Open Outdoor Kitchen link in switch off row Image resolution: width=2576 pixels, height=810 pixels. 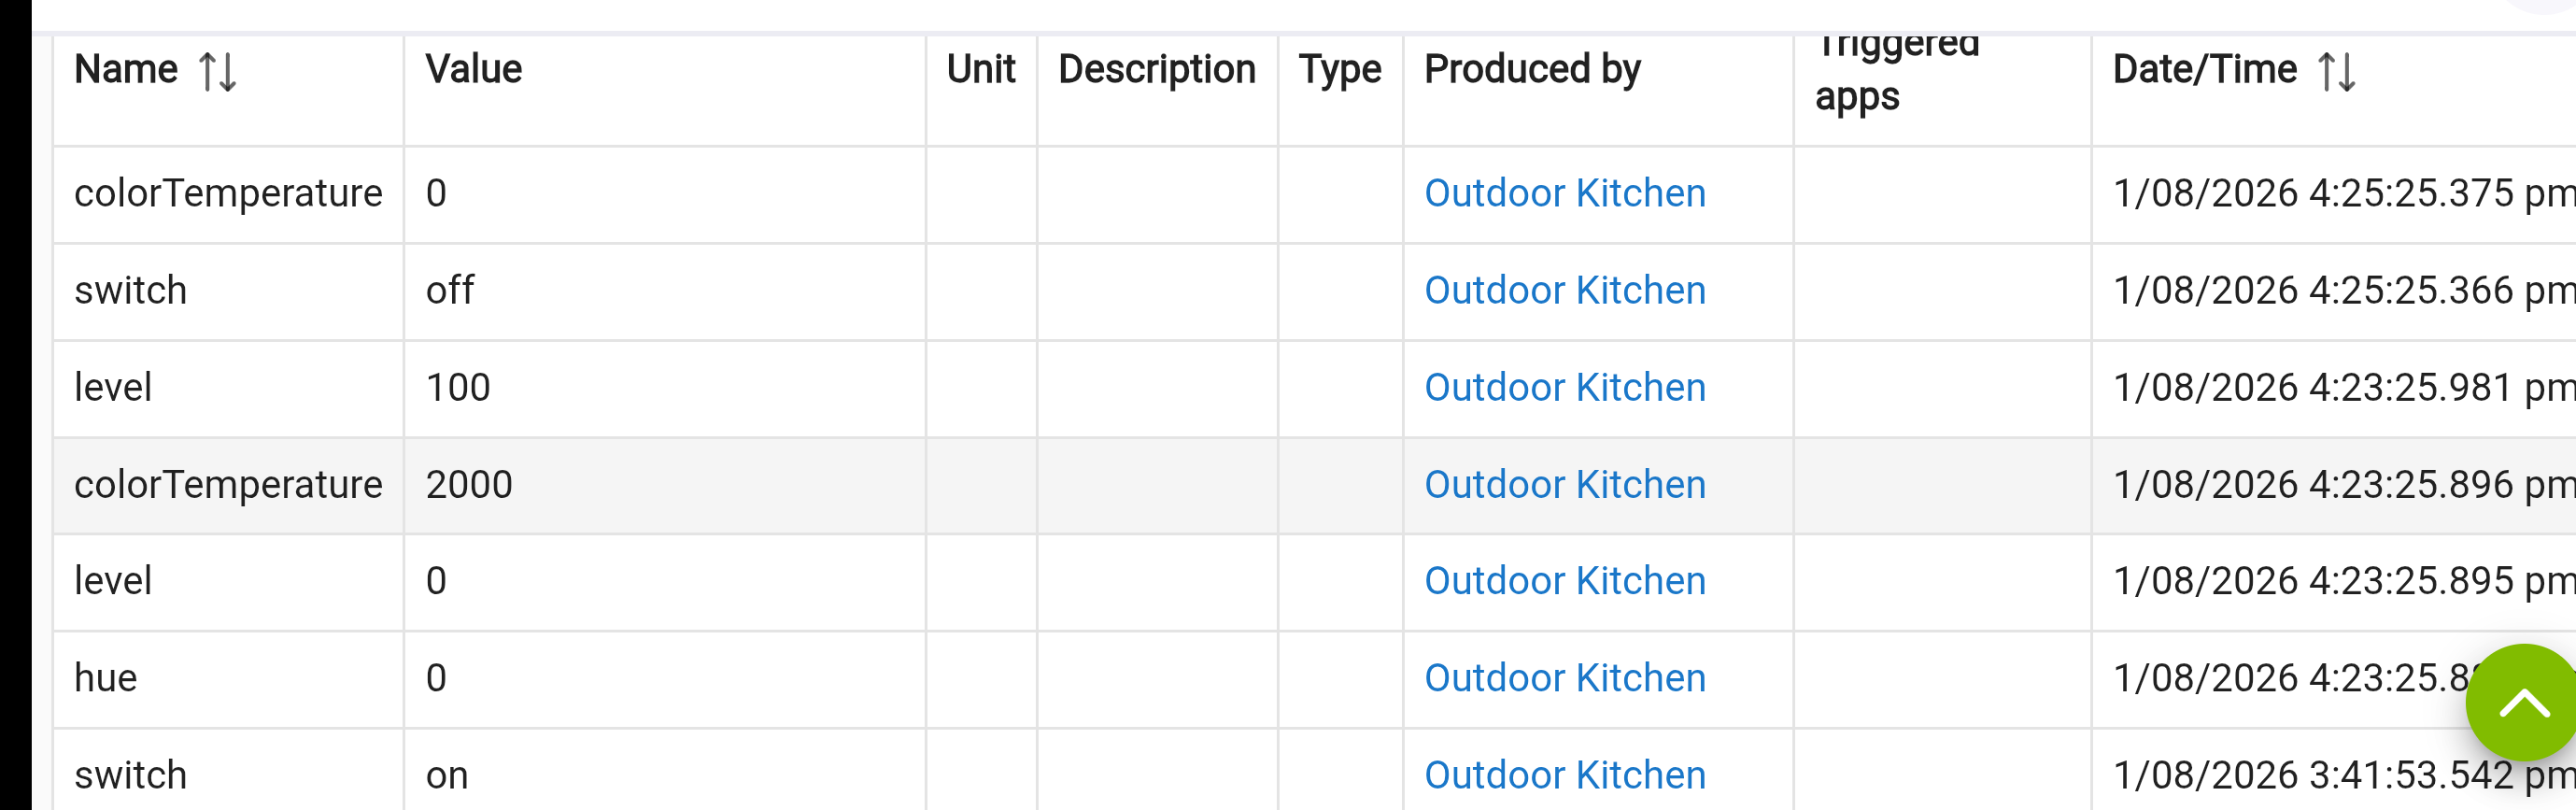pos(1564,290)
